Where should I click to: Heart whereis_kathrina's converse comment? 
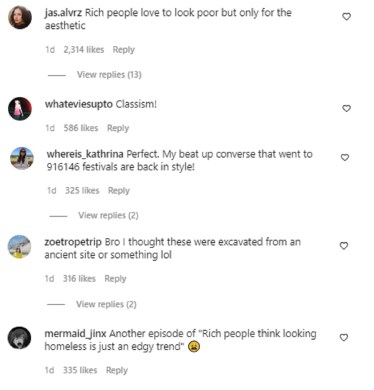[x=345, y=157]
